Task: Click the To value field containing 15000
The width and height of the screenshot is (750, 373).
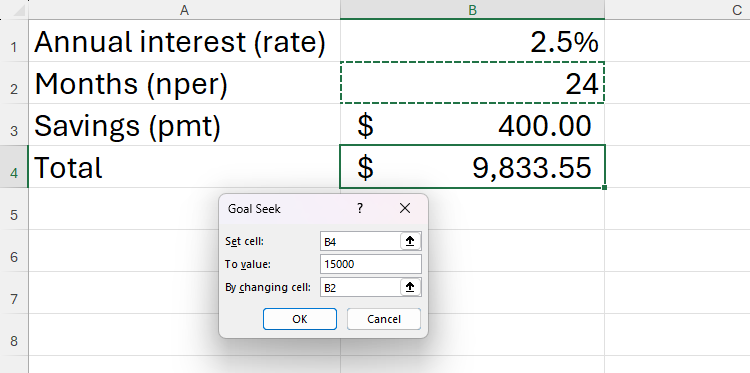Action: (x=371, y=264)
